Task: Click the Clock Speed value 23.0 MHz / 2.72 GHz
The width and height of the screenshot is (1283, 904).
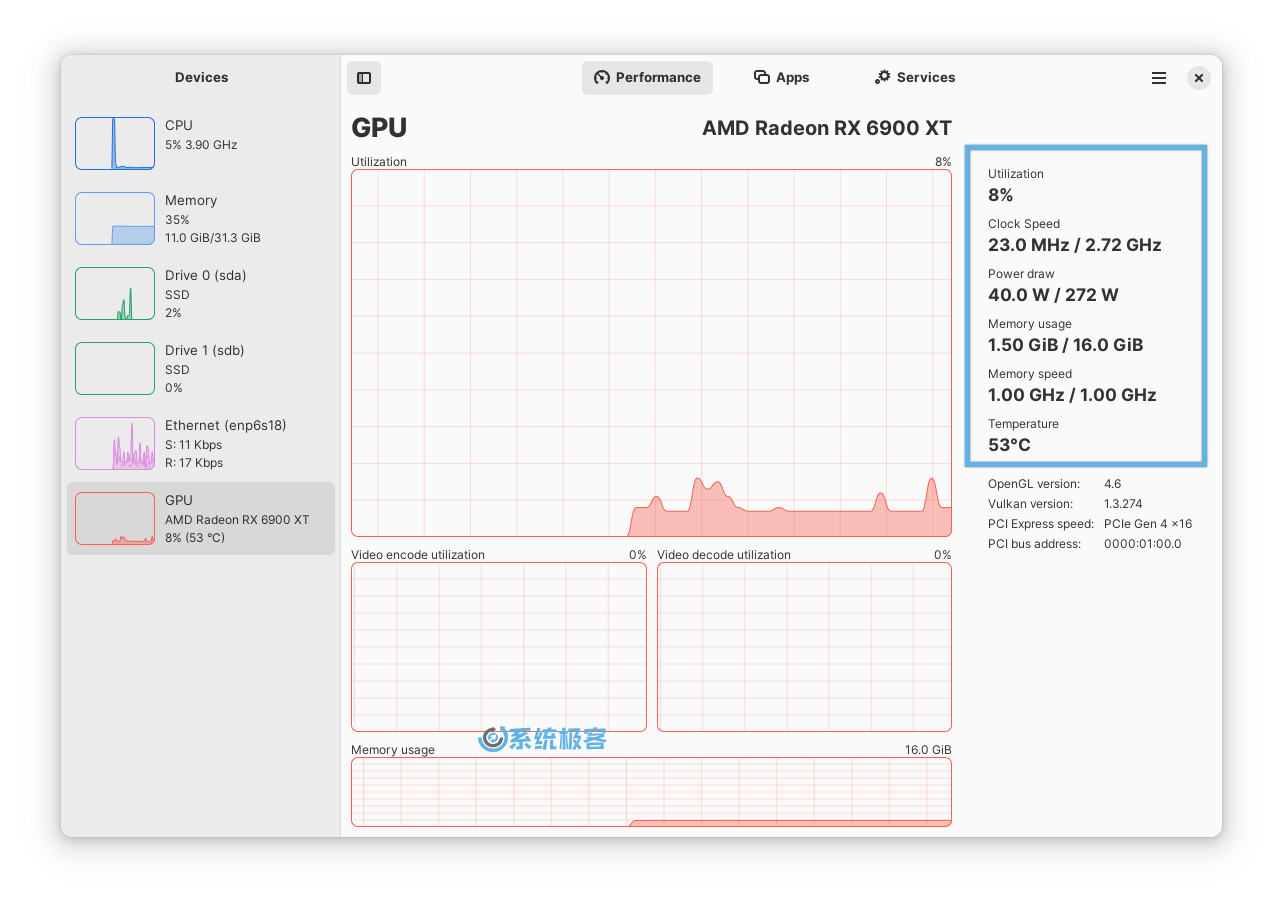Action: [x=1075, y=245]
